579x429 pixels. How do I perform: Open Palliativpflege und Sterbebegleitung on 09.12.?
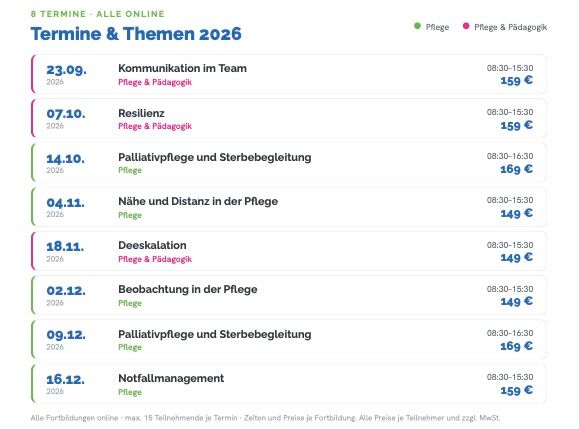click(289, 339)
